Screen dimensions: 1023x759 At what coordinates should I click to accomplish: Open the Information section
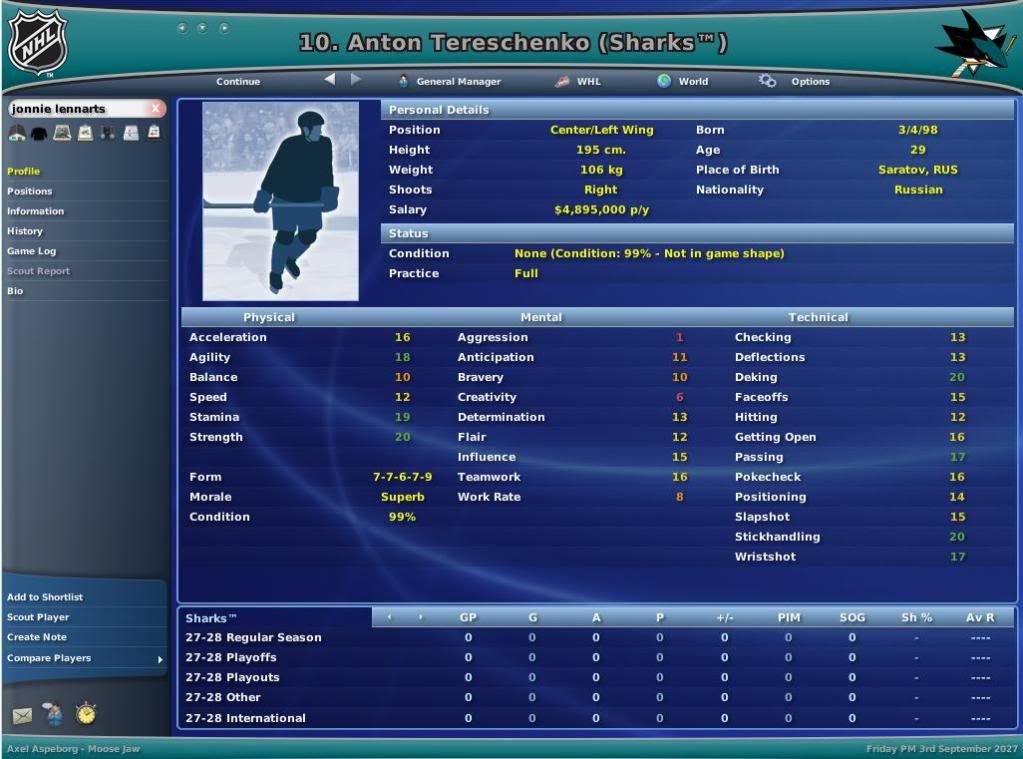tap(35, 211)
